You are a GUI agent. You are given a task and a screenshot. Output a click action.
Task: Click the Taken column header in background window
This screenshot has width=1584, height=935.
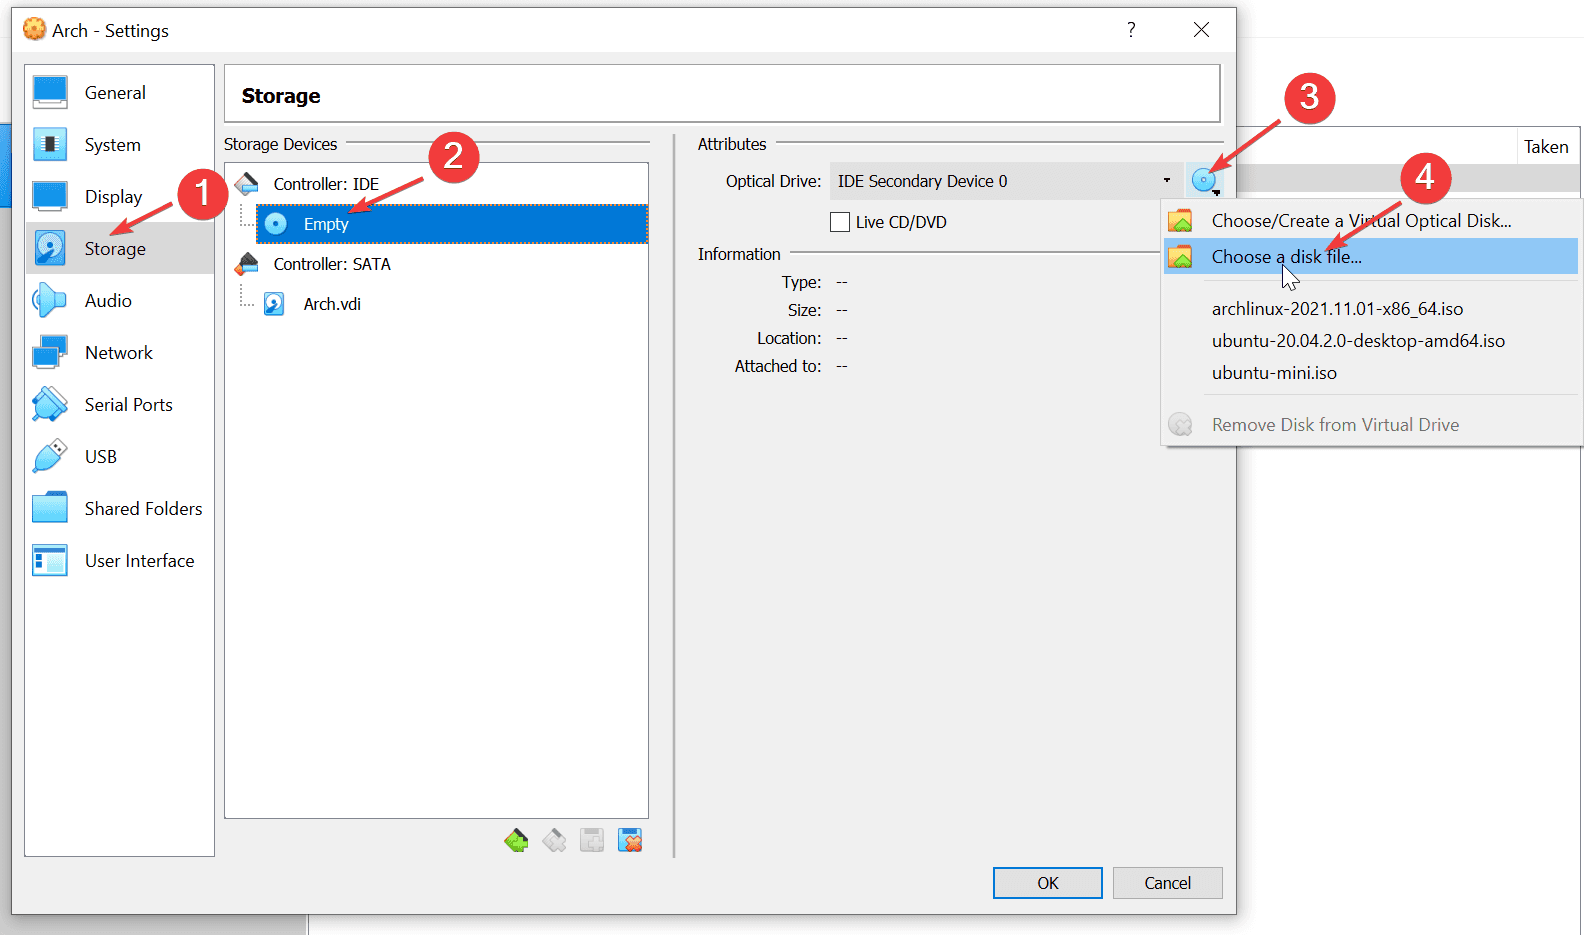1546,147
